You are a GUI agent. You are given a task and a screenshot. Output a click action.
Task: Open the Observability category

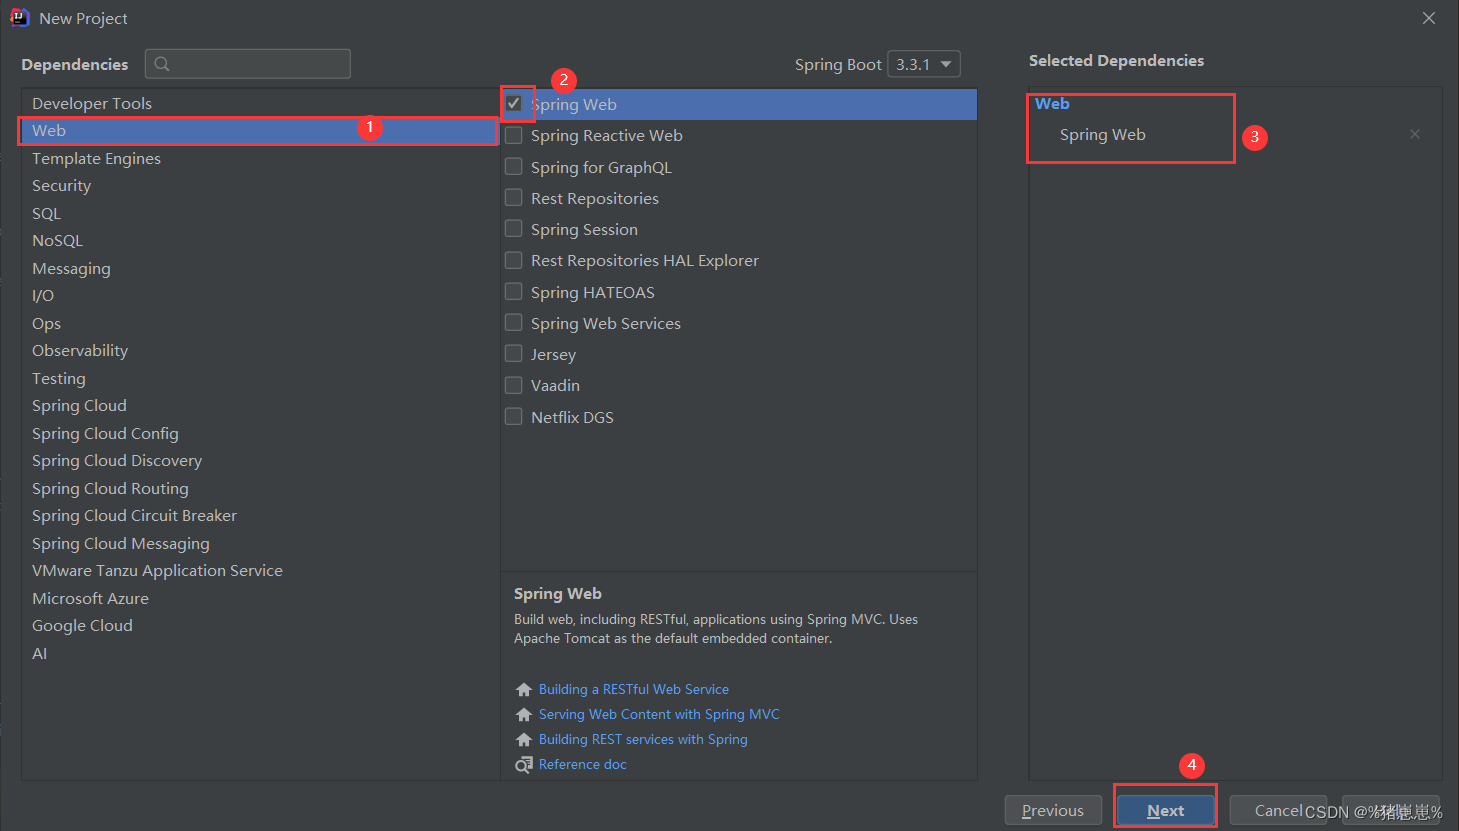point(259,351)
